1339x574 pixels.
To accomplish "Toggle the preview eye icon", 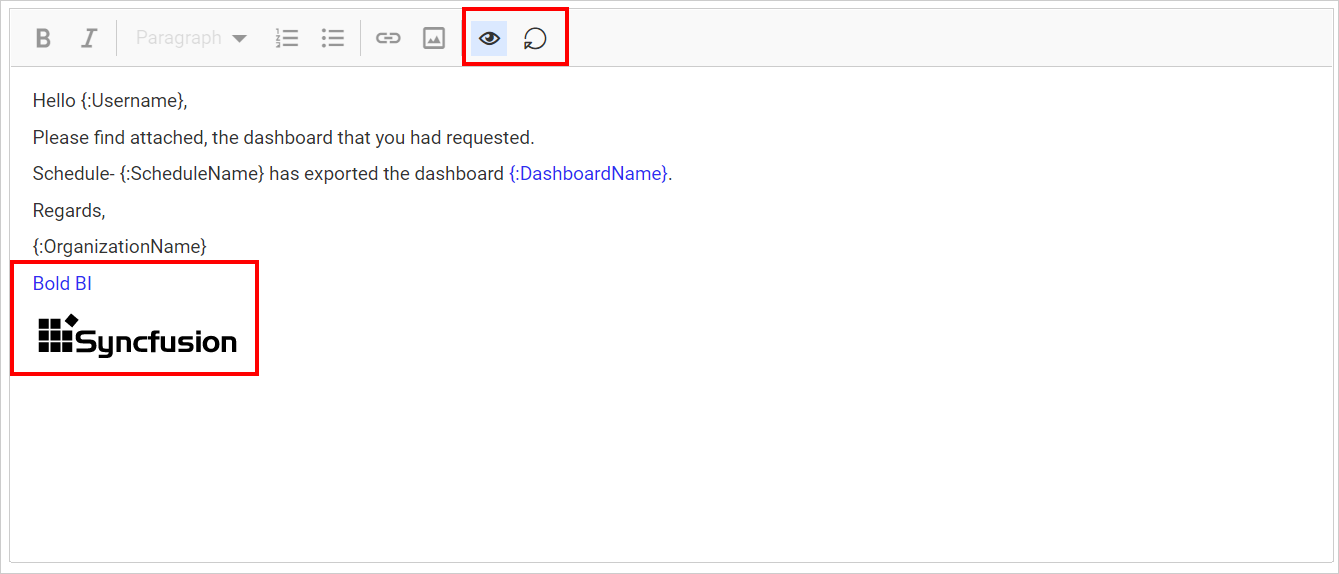I will (489, 38).
